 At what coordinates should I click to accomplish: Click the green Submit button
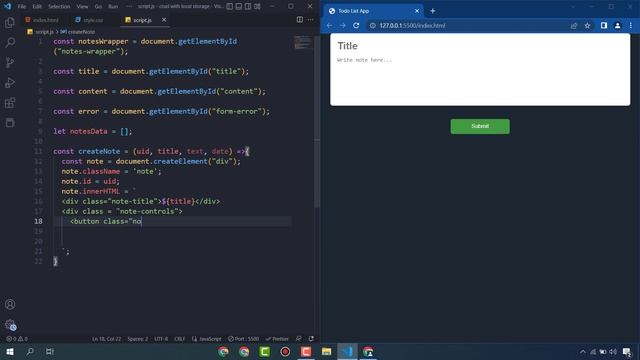(x=480, y=126)
